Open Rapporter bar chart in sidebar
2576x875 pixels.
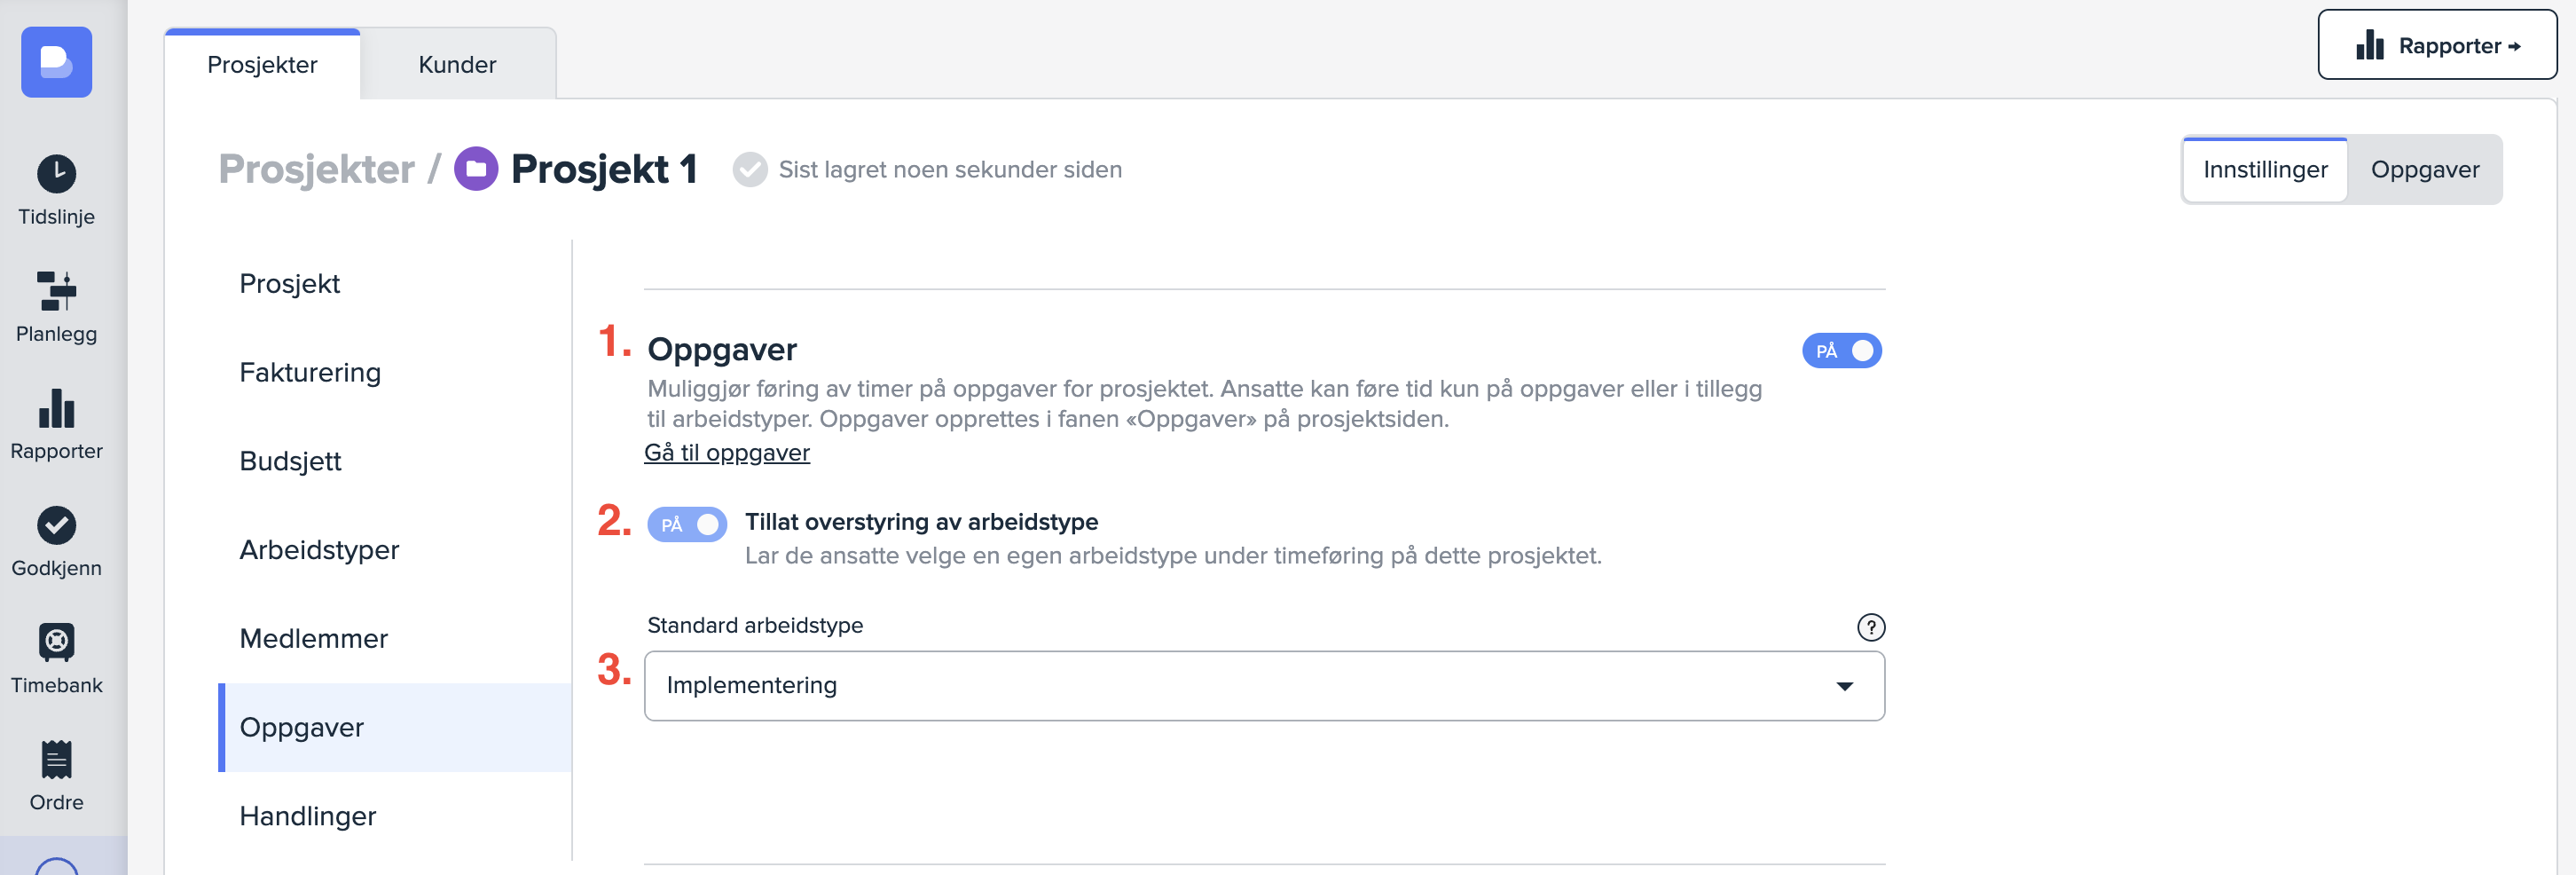56,408
